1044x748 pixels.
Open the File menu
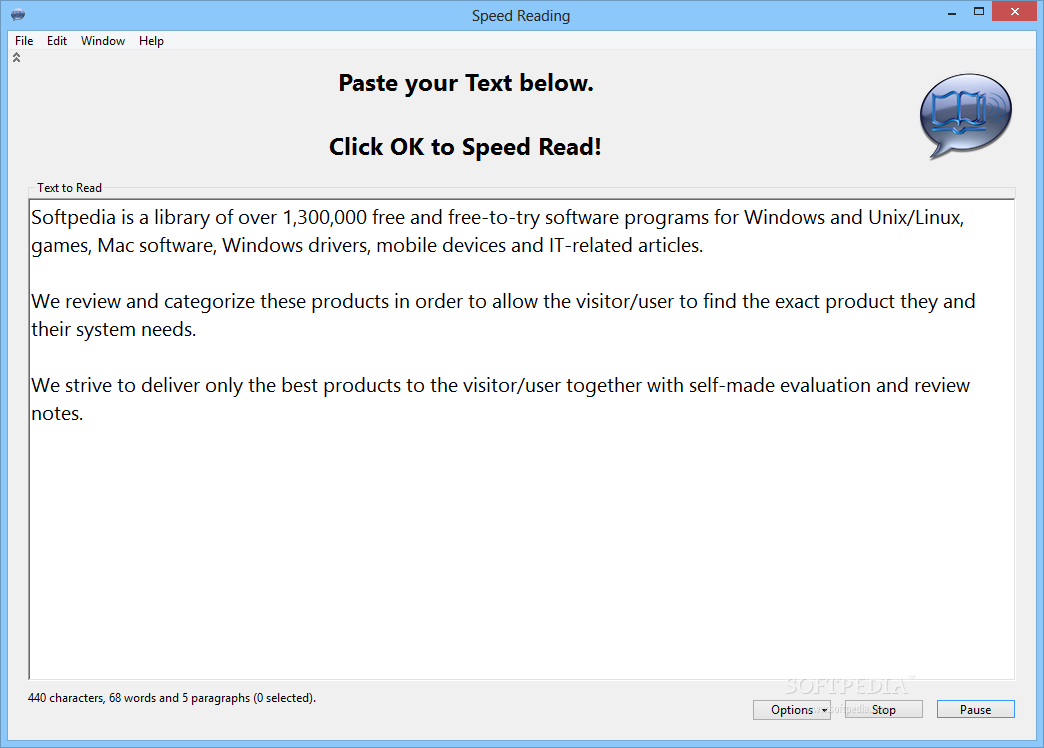(24, 41)
